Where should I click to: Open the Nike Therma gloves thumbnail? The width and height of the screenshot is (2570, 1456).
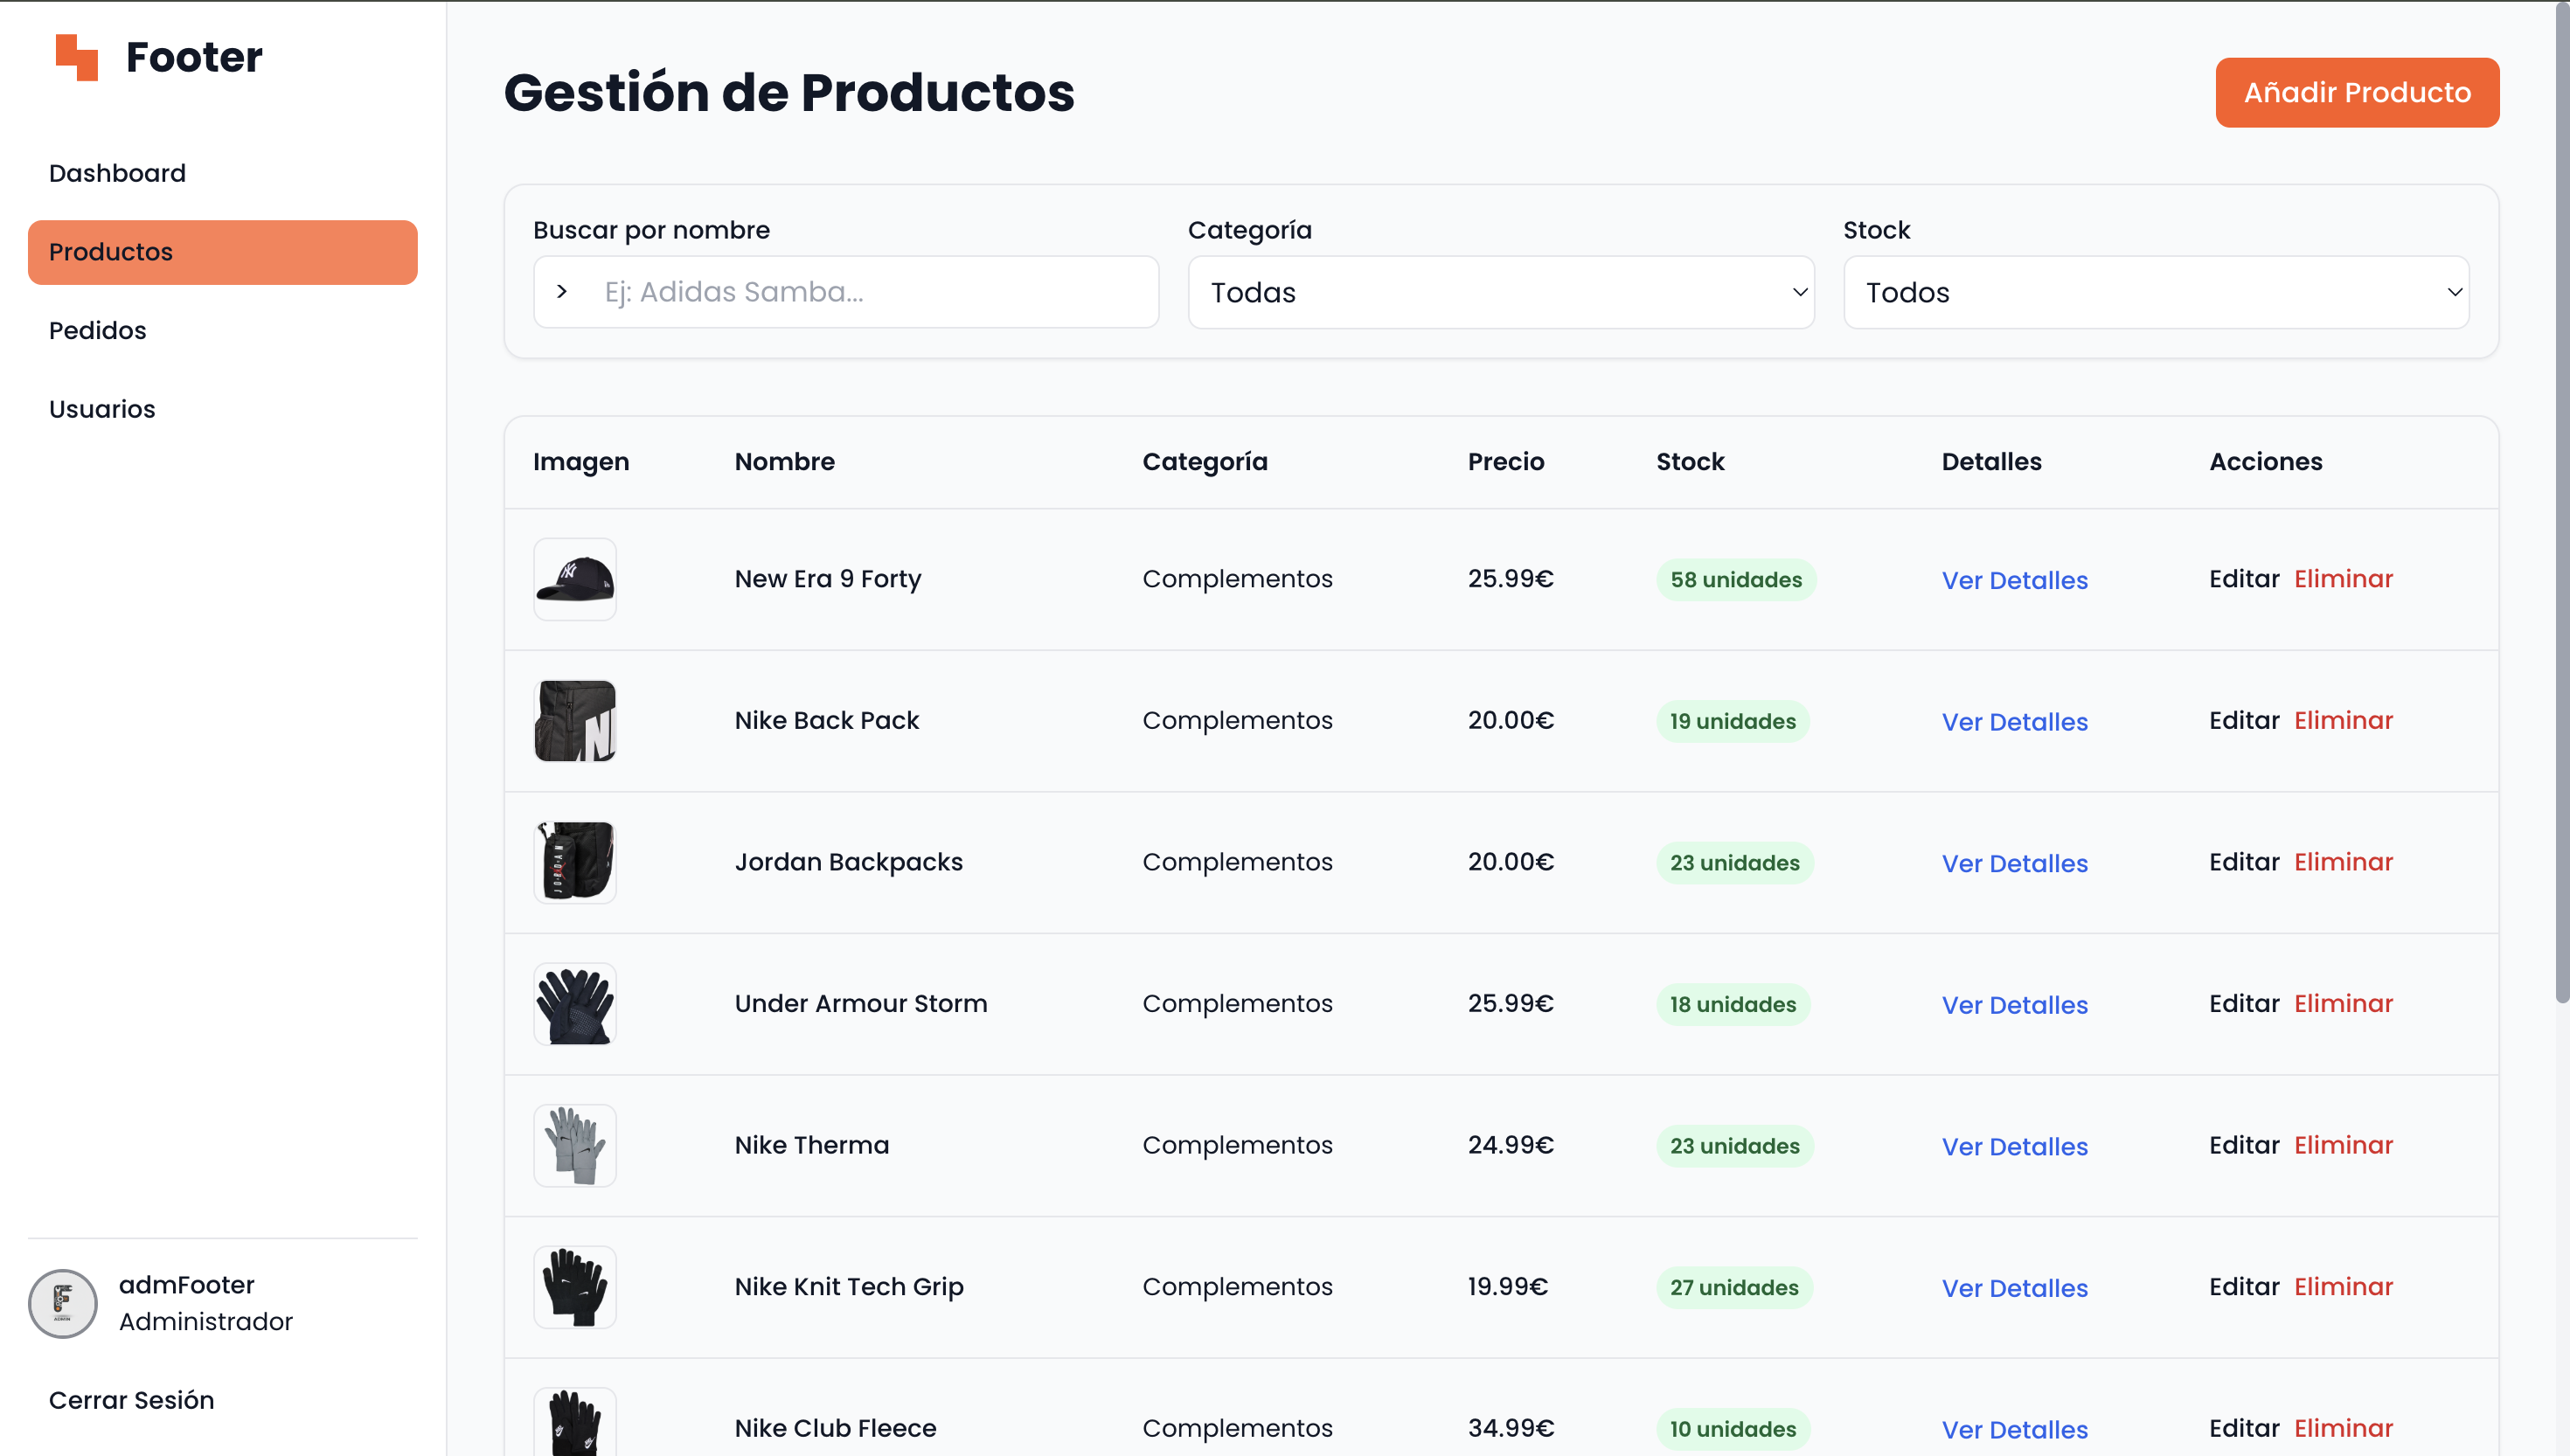pyautogui.click(x=575, y=1145)
